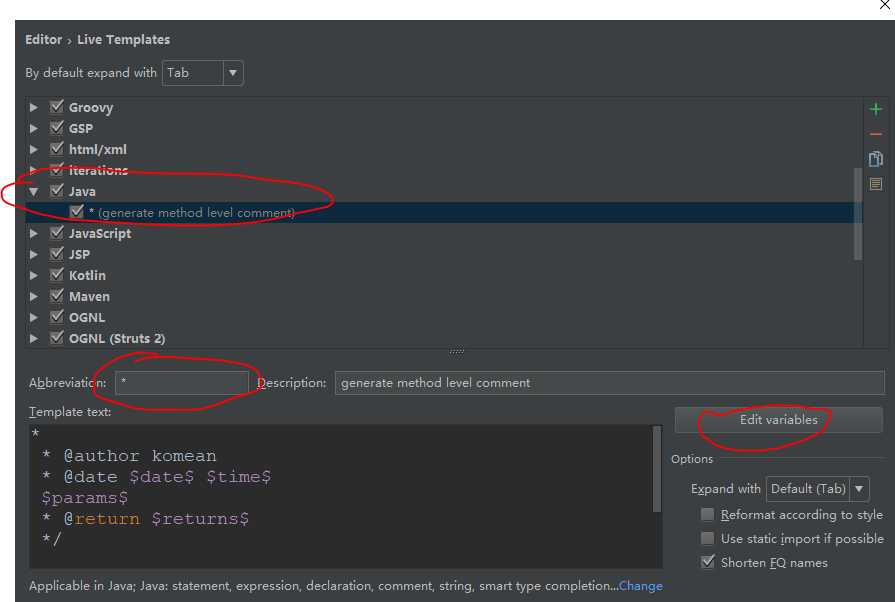Select the JavaScript group in the list
The height and width of the screenshot is (602, 895).
coord(99,233)
